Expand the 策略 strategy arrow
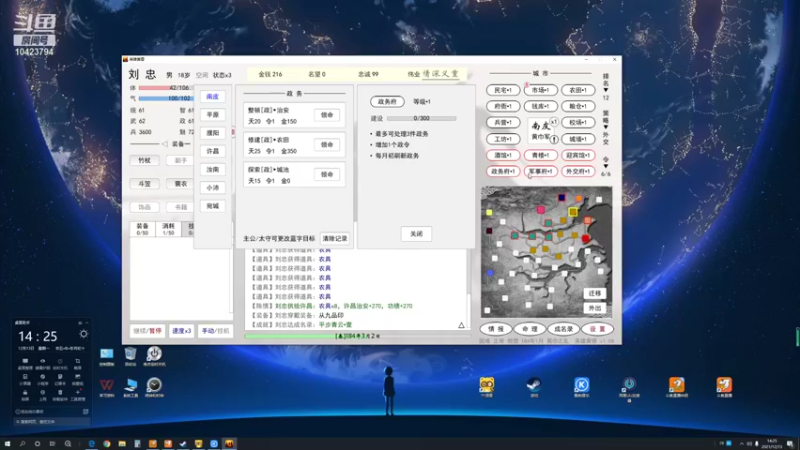The image size is (800, 450). click(606, 127)
